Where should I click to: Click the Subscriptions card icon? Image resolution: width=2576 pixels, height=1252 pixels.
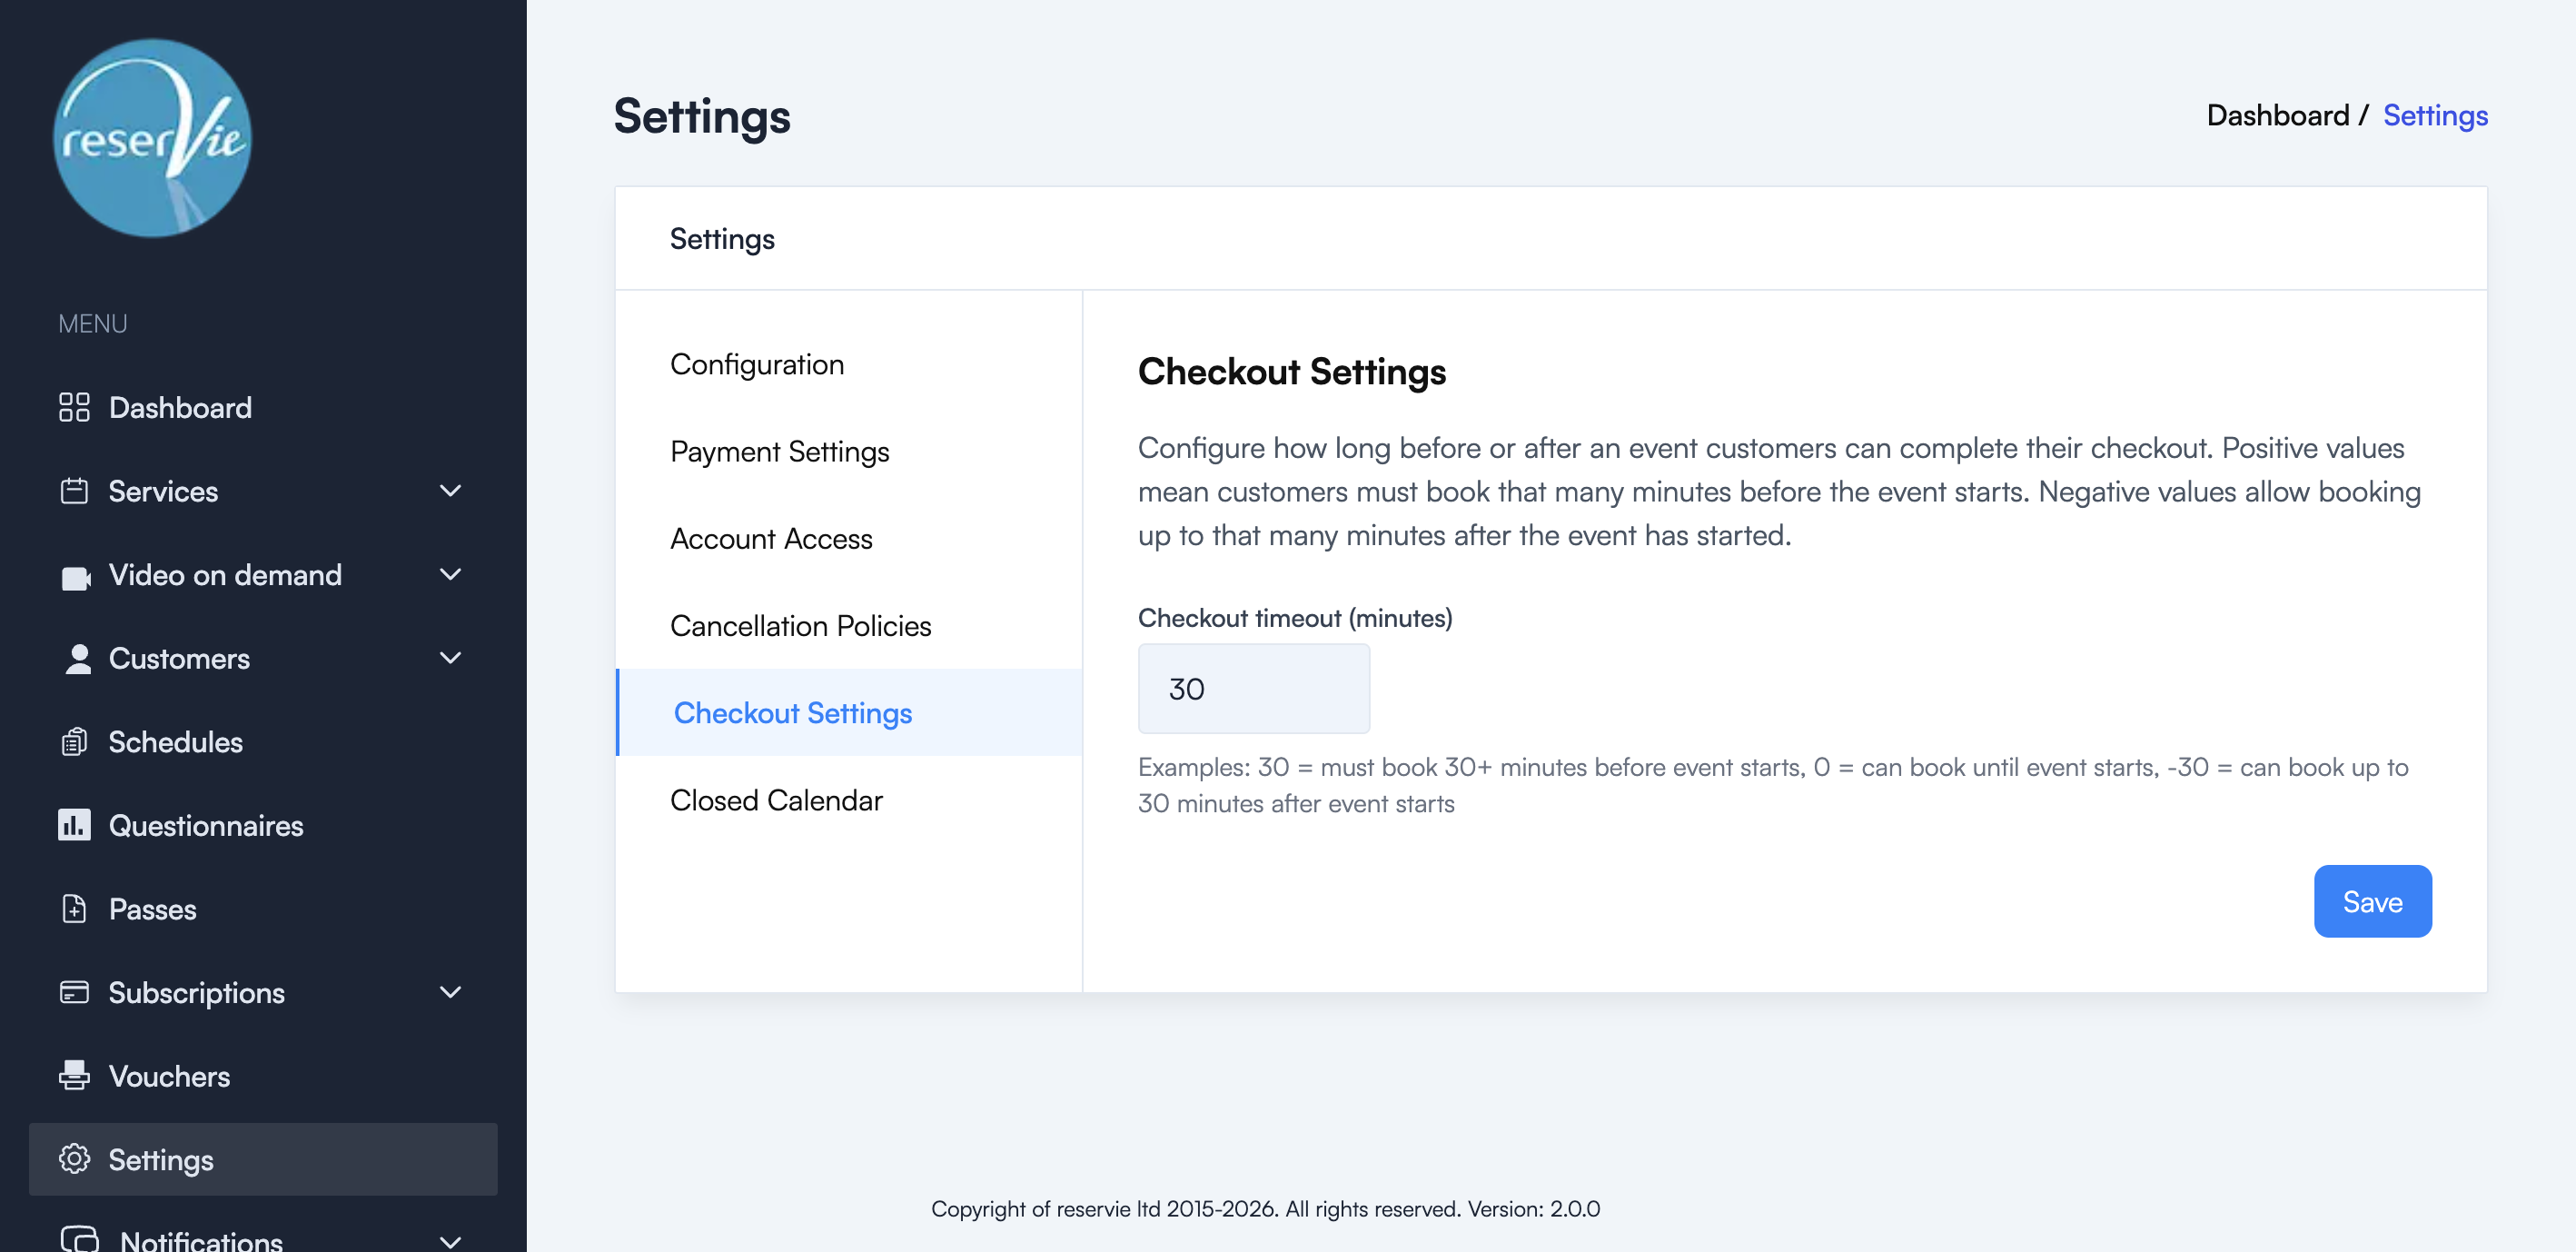coord(74,992)
